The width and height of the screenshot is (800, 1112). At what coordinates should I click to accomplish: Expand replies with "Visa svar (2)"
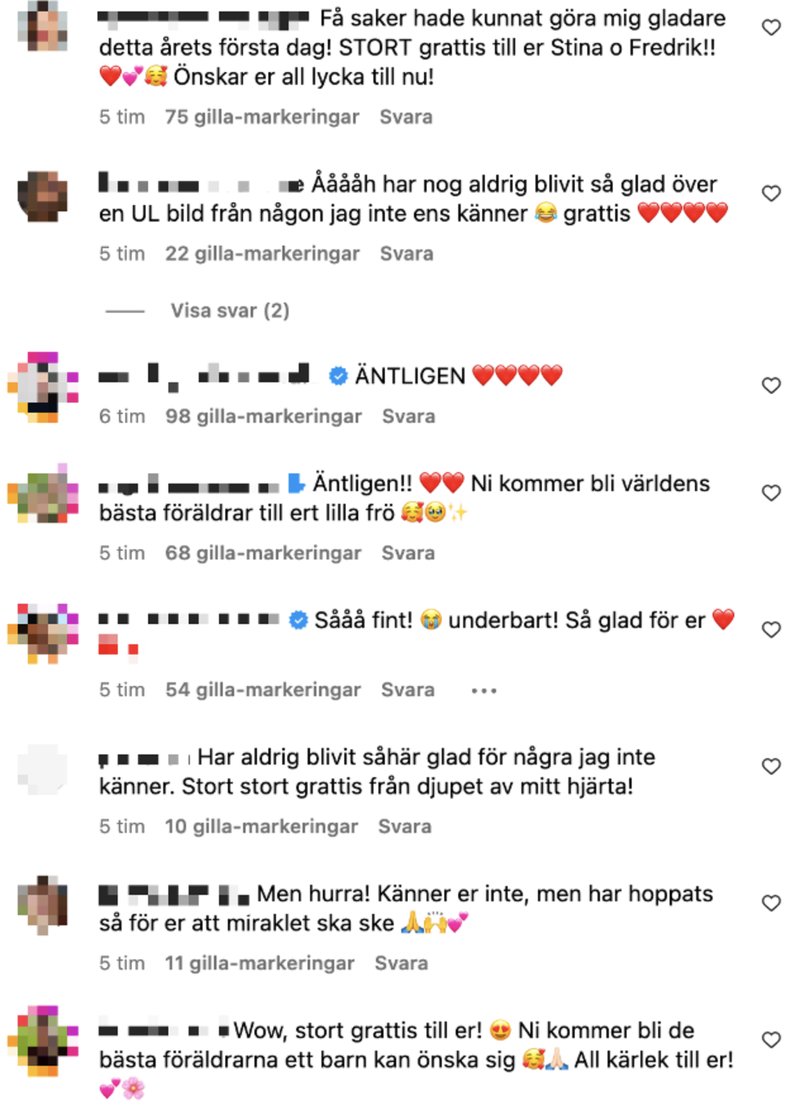tap(230, 311)
